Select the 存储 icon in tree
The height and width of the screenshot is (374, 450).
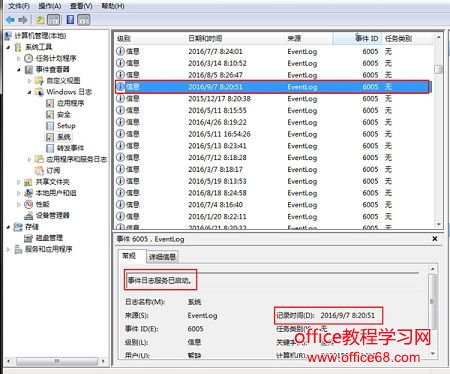(18, 227)
